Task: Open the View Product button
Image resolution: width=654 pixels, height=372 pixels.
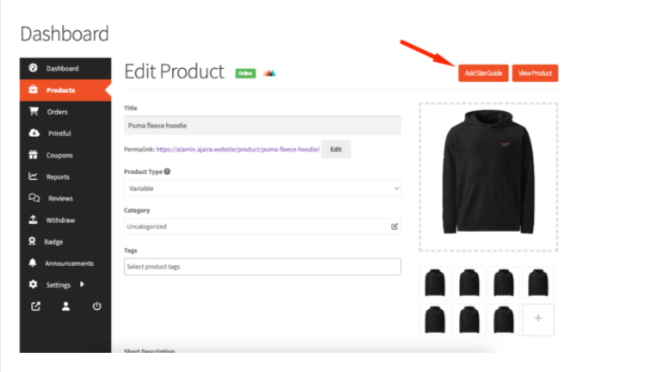Action: pyautogui.click(x=535, y=73)
